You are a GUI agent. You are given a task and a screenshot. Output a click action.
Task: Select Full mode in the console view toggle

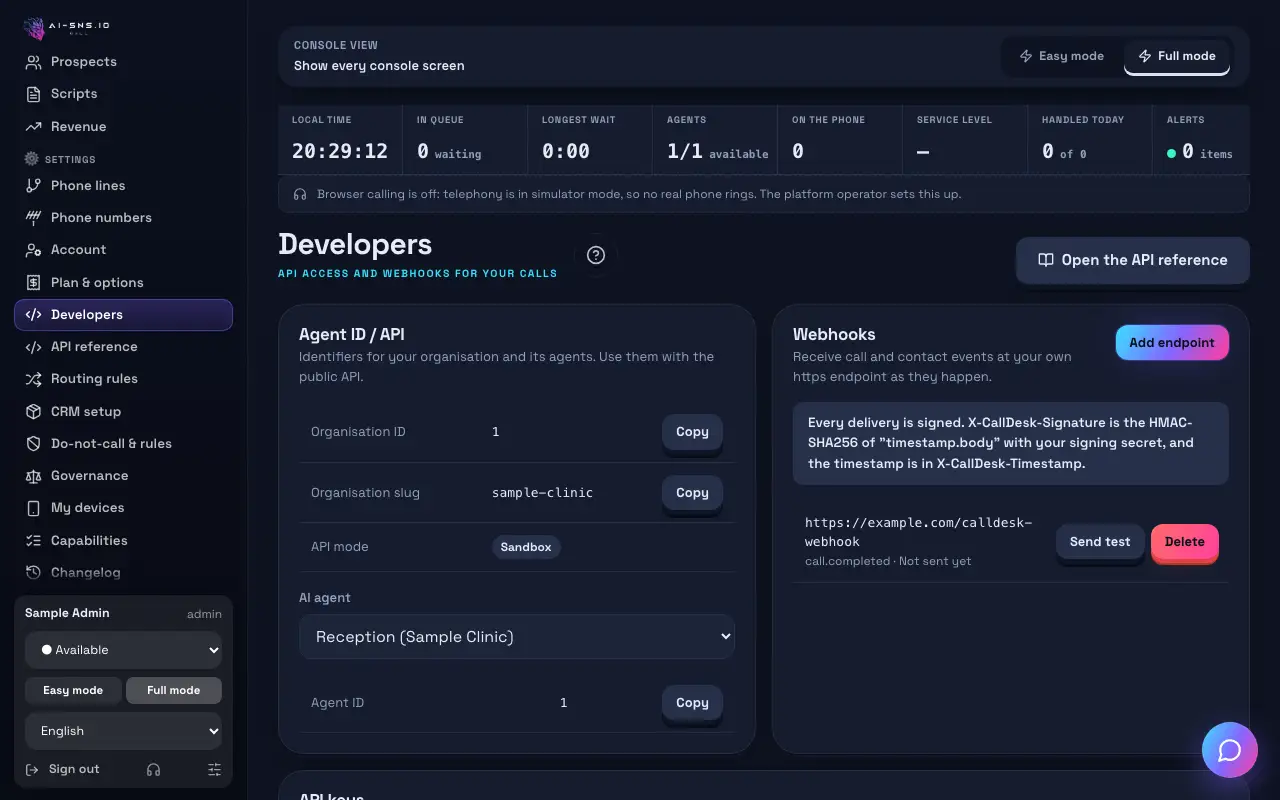coord(1177,56)
